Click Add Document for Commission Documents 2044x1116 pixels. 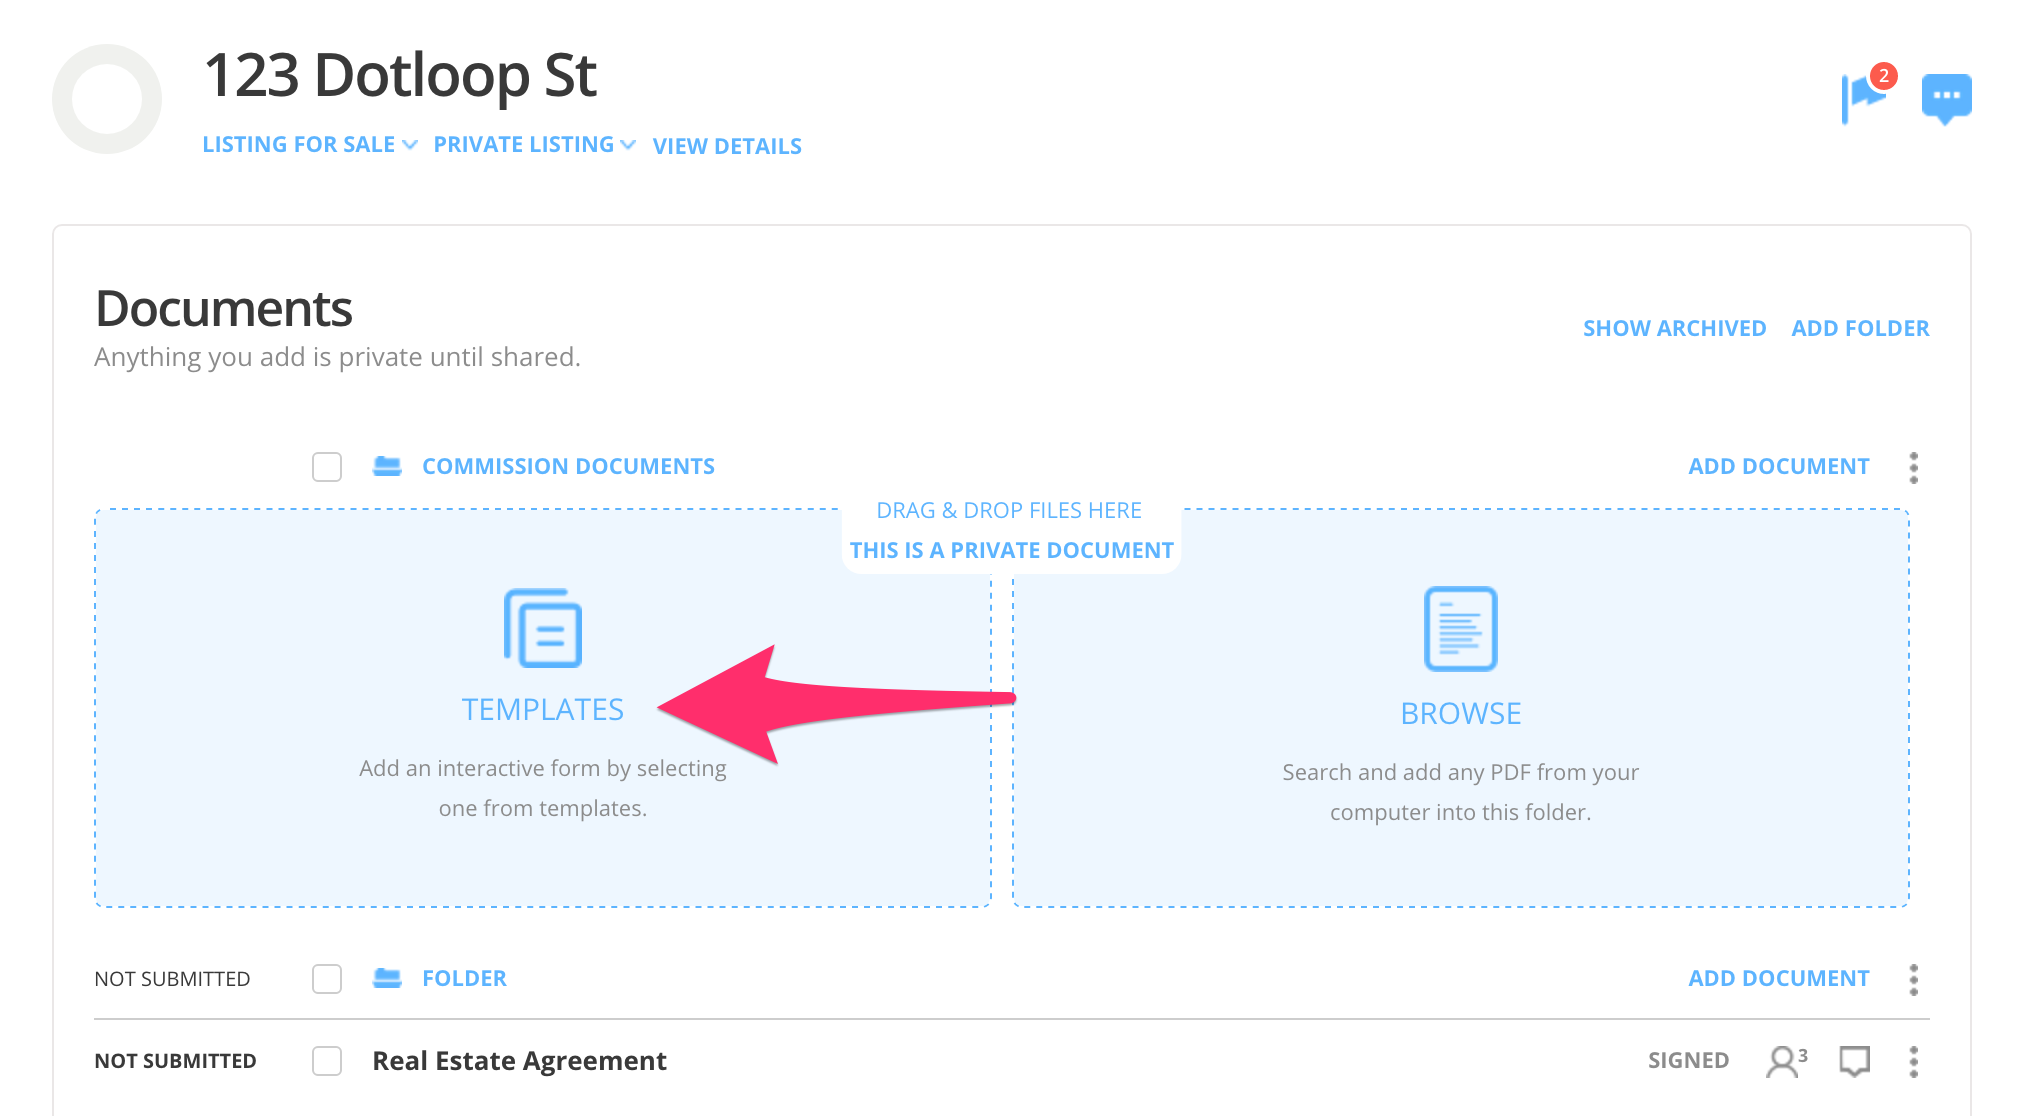point(1778,466)
